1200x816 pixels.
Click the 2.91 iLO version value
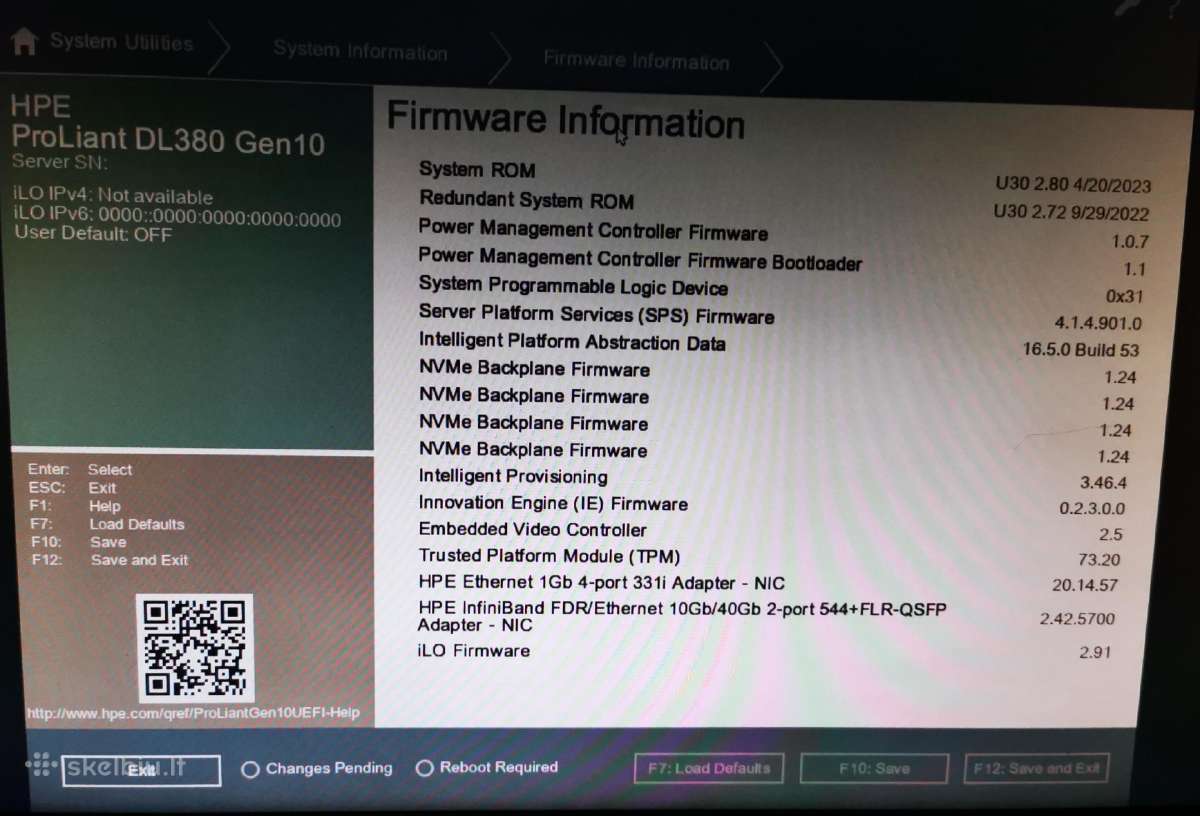click(x=1095, y=653)
